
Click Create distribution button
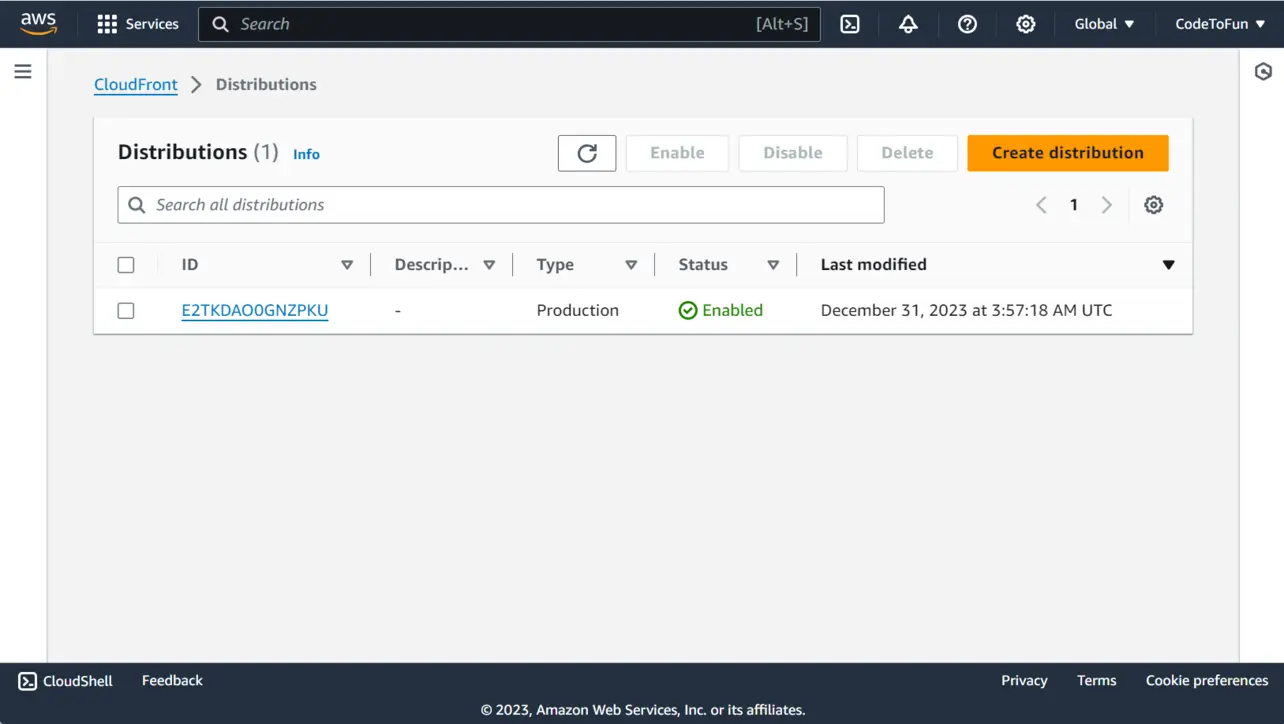point(1068,153)
